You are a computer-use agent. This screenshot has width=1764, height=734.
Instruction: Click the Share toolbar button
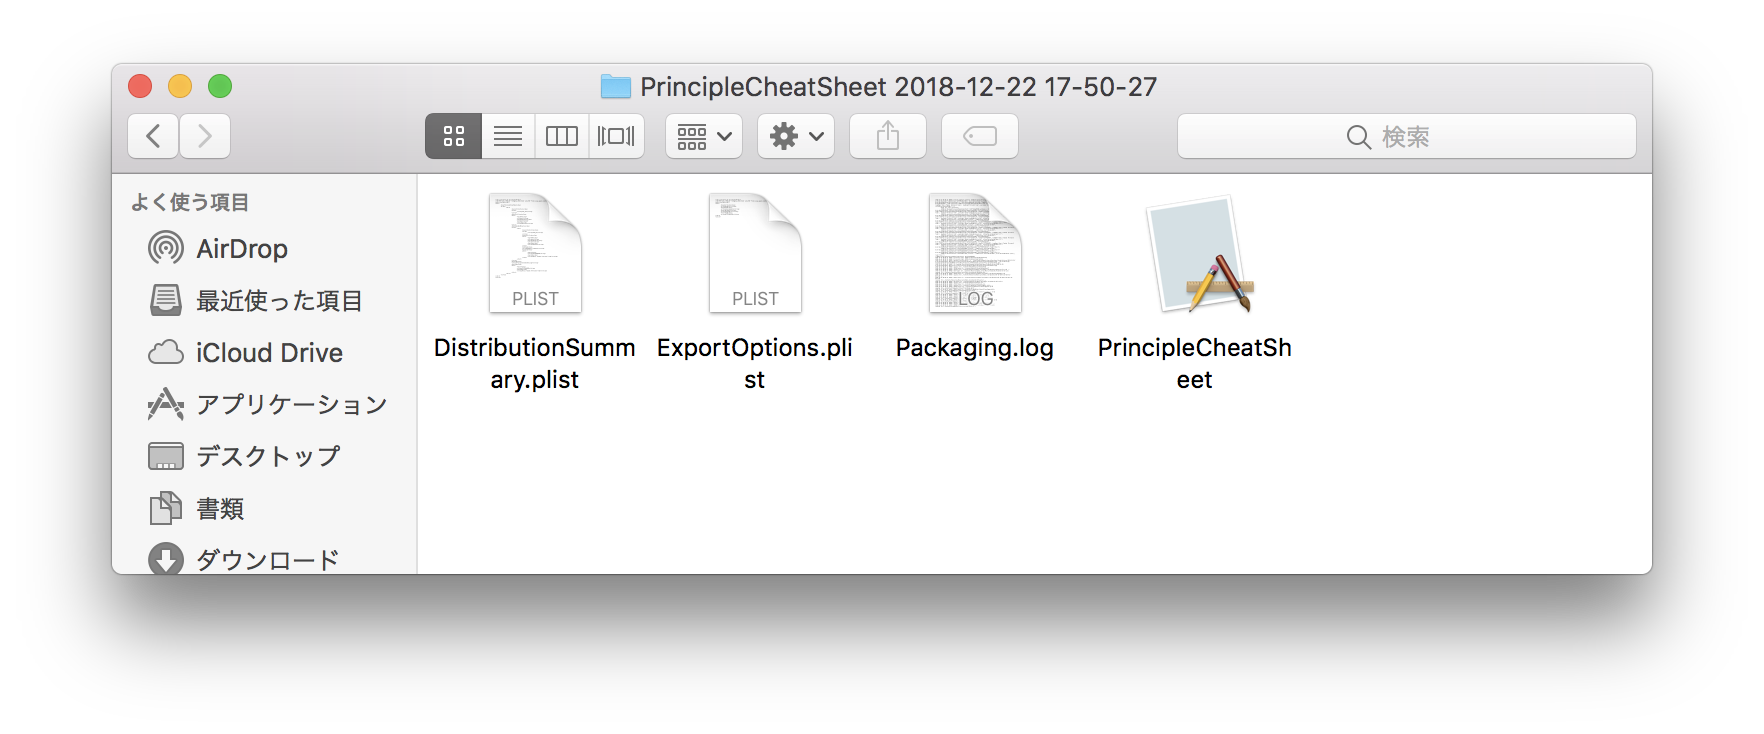888,136
